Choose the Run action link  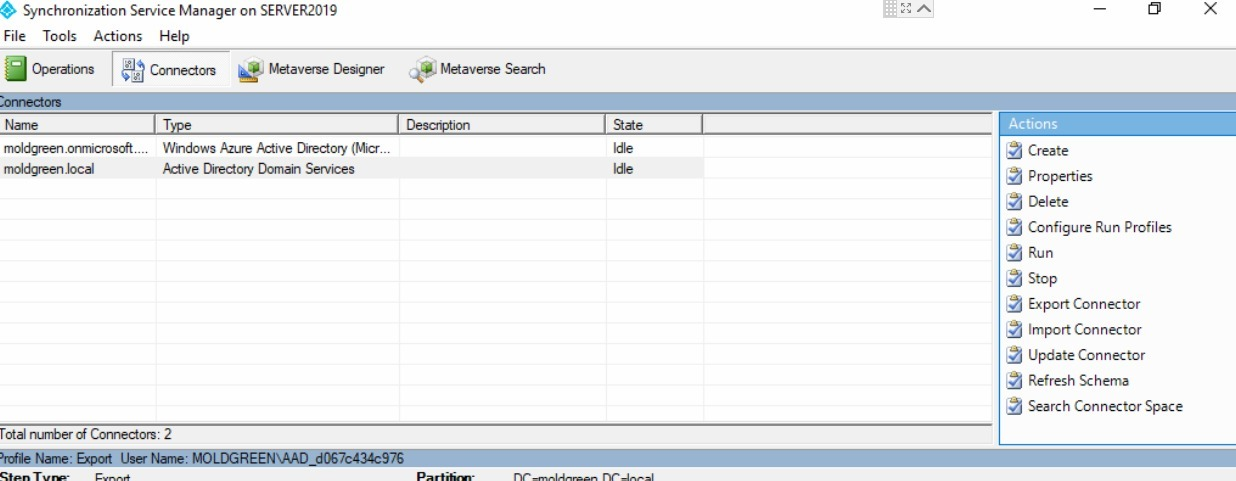click(x=1040, y=253)
